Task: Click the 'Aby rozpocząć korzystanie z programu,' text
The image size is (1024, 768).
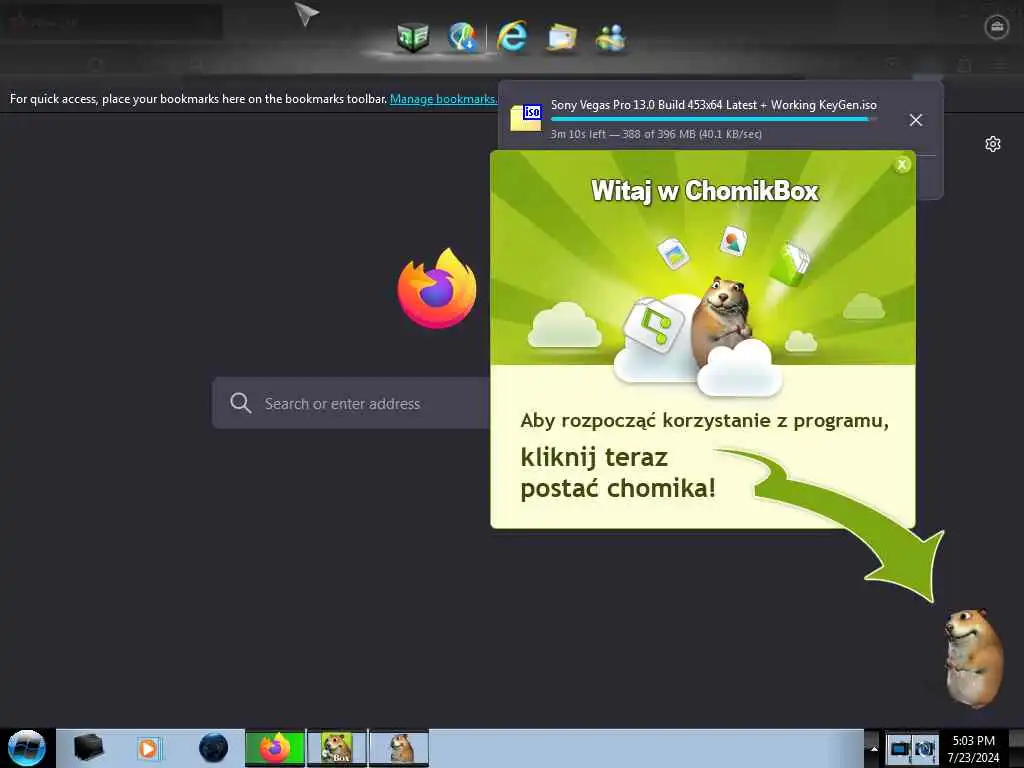Action: [705, 421]
